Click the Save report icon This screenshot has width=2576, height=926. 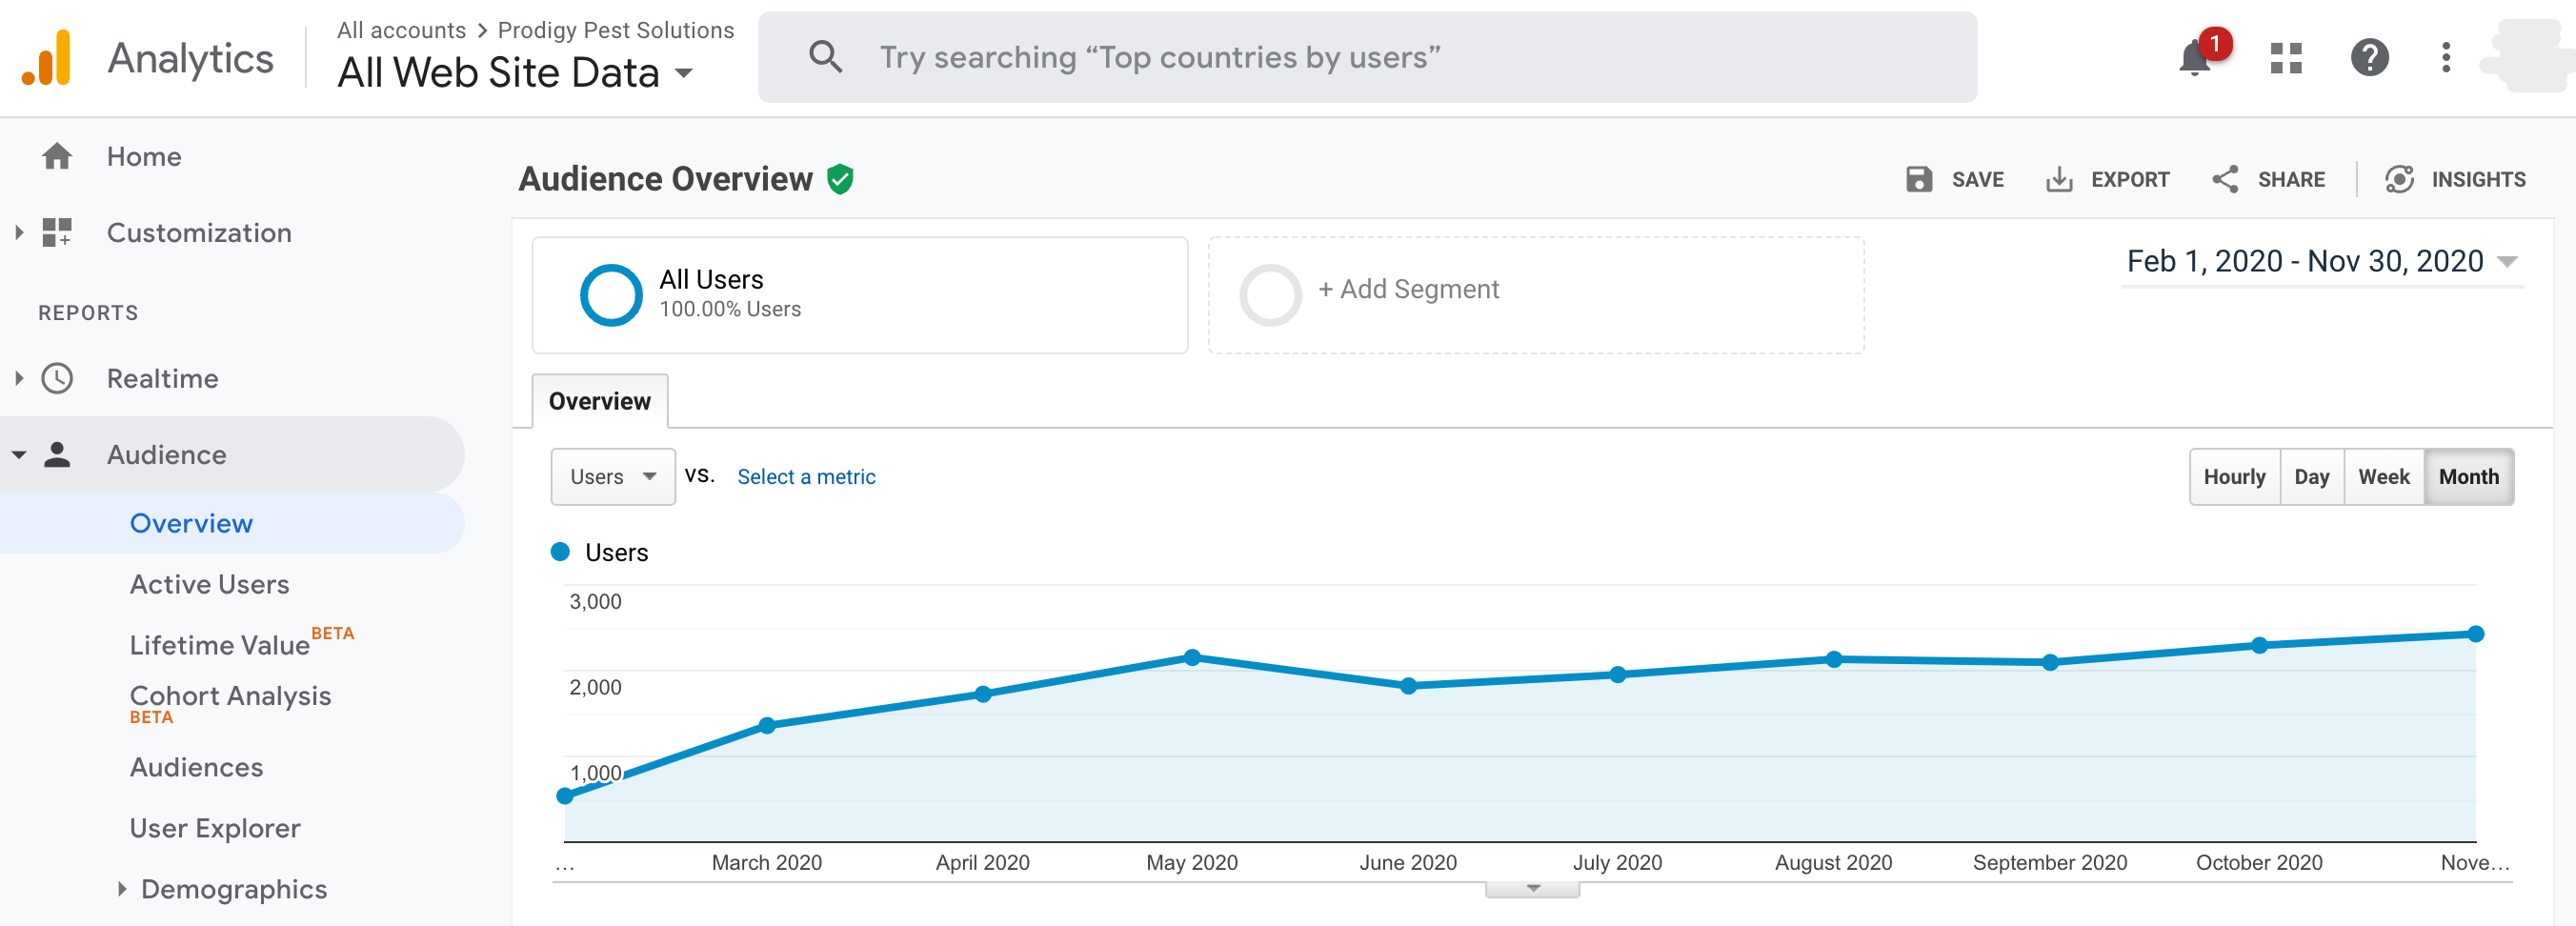(1919, 179)
